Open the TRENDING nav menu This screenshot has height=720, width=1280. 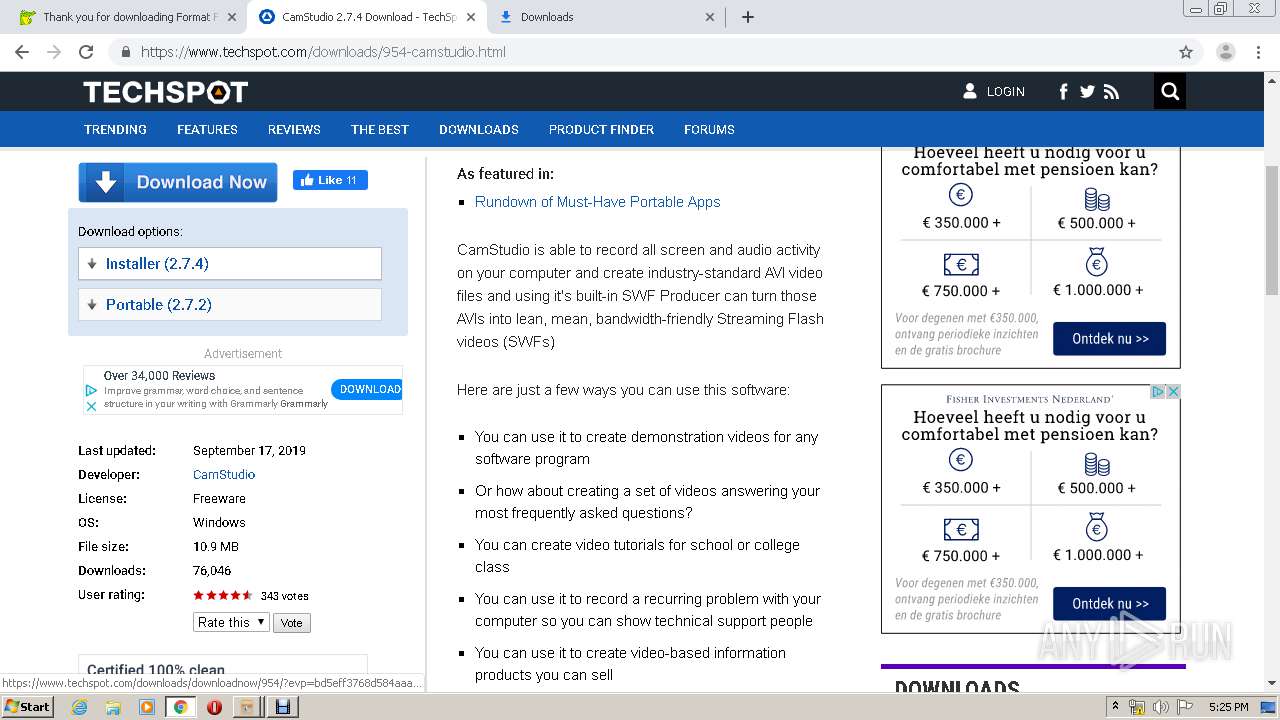tap(115, 129)
